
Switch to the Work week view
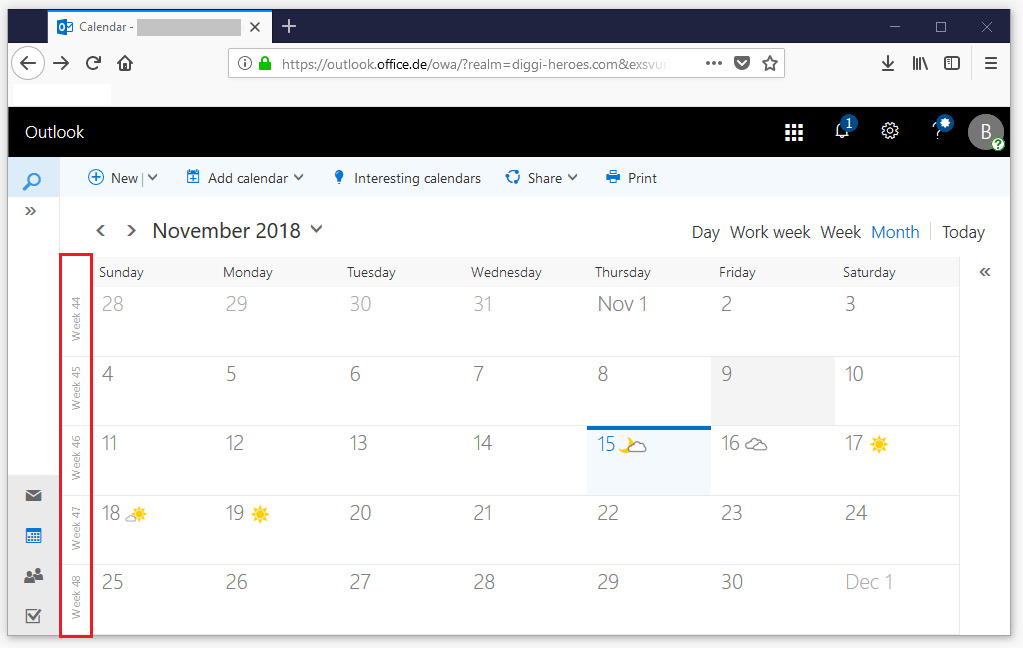pos(770,232)
